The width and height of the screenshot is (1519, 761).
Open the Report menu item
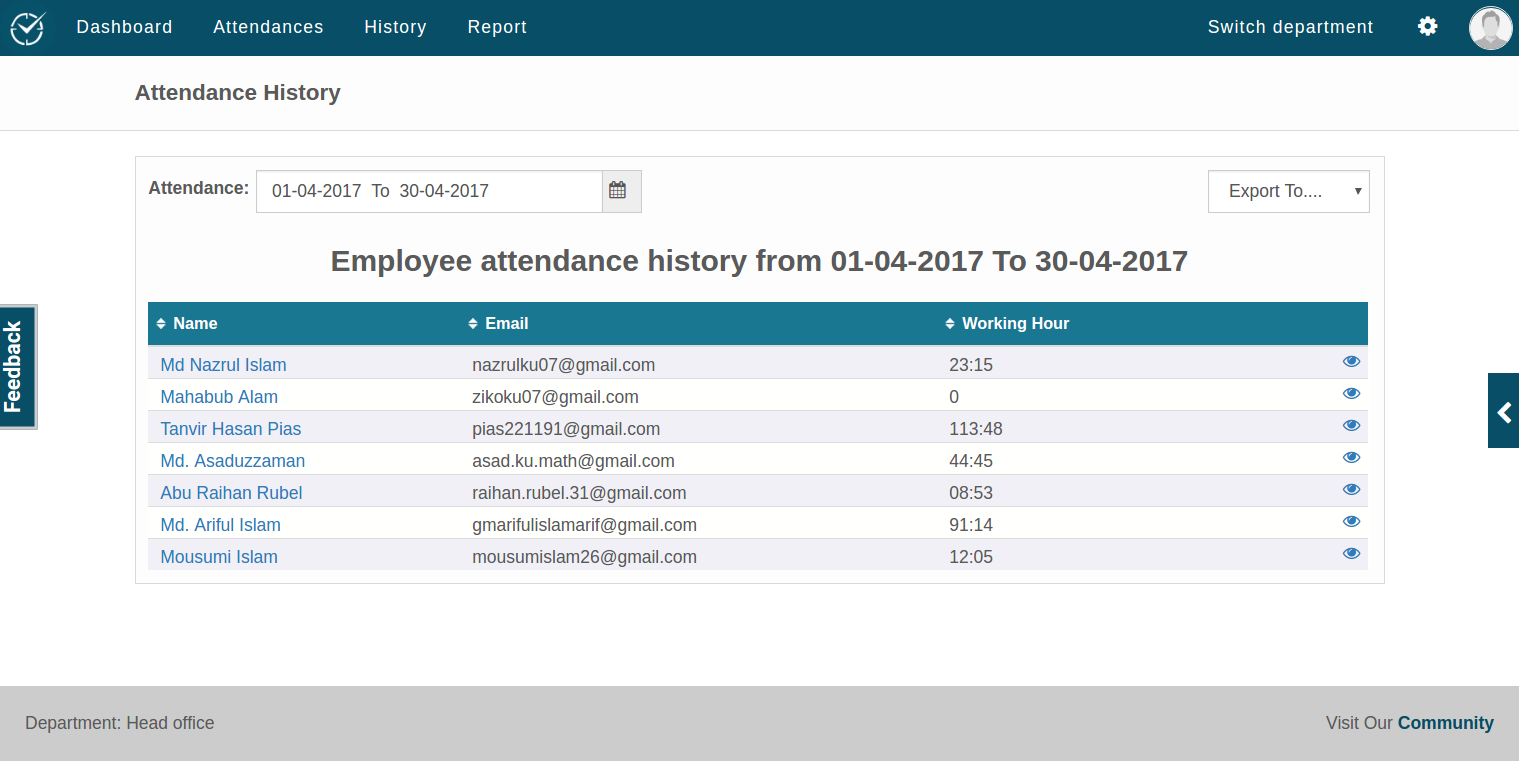(x=497, y=27)
